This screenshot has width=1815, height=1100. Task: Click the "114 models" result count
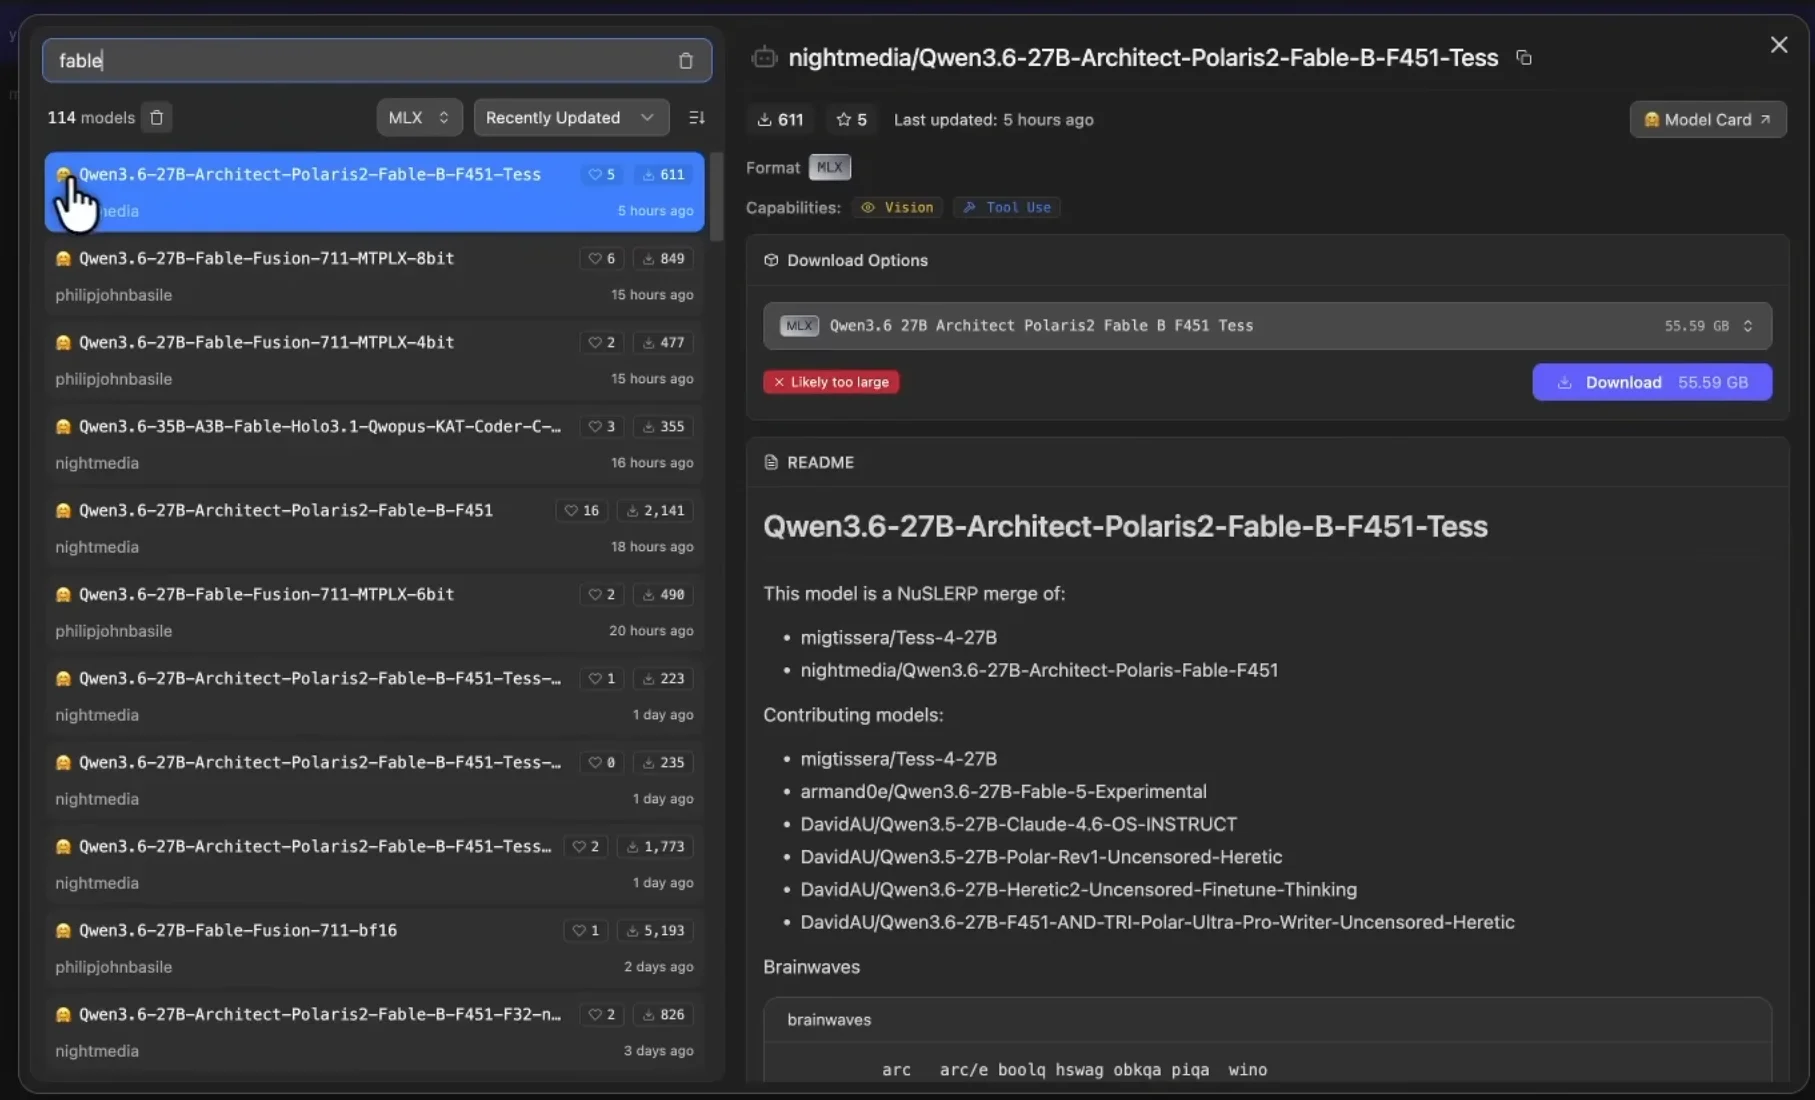(x=91, y=118)
